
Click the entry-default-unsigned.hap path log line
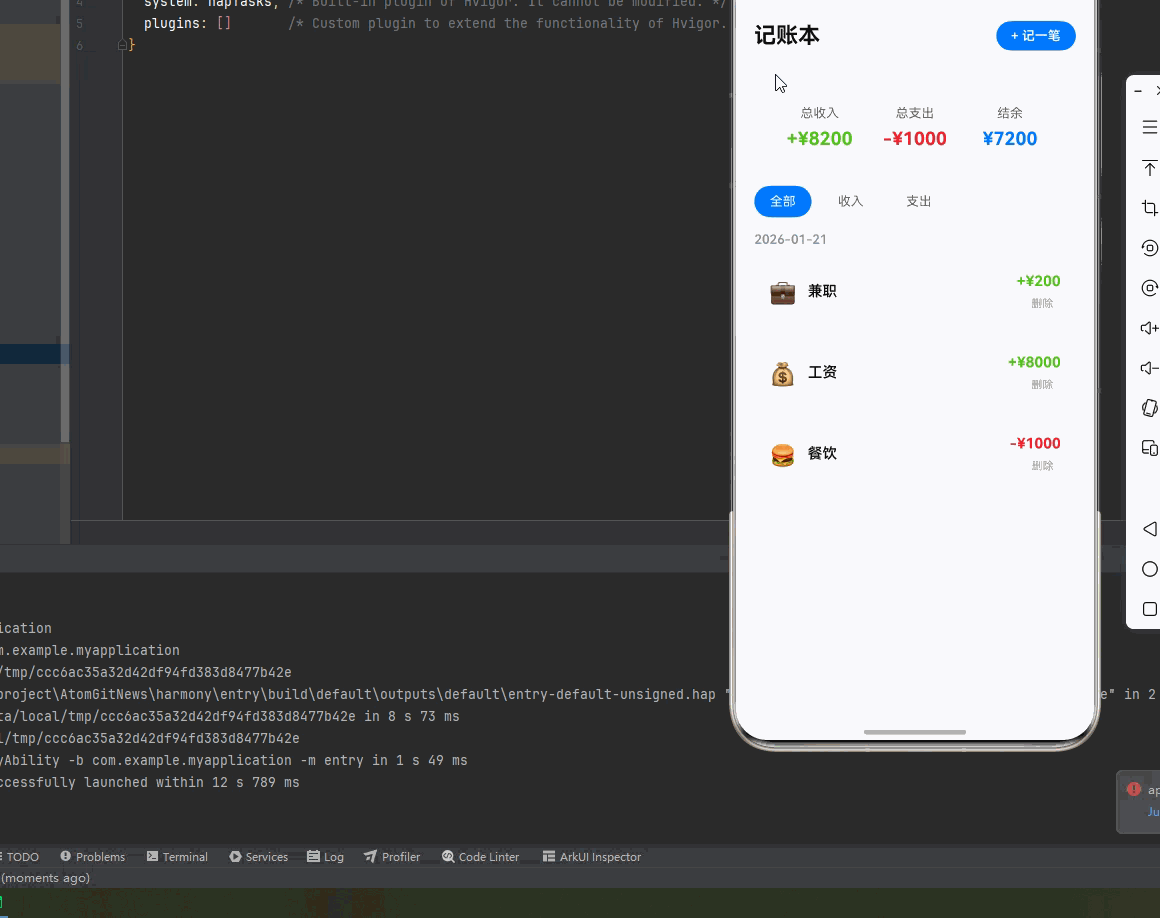pos(358,695)
